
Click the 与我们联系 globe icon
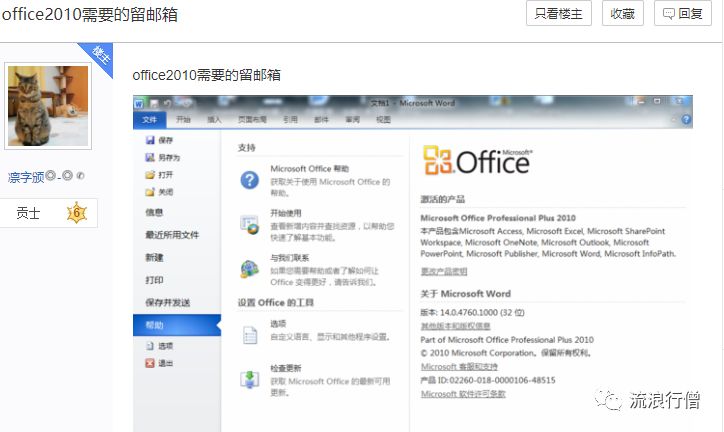[249, 269]
